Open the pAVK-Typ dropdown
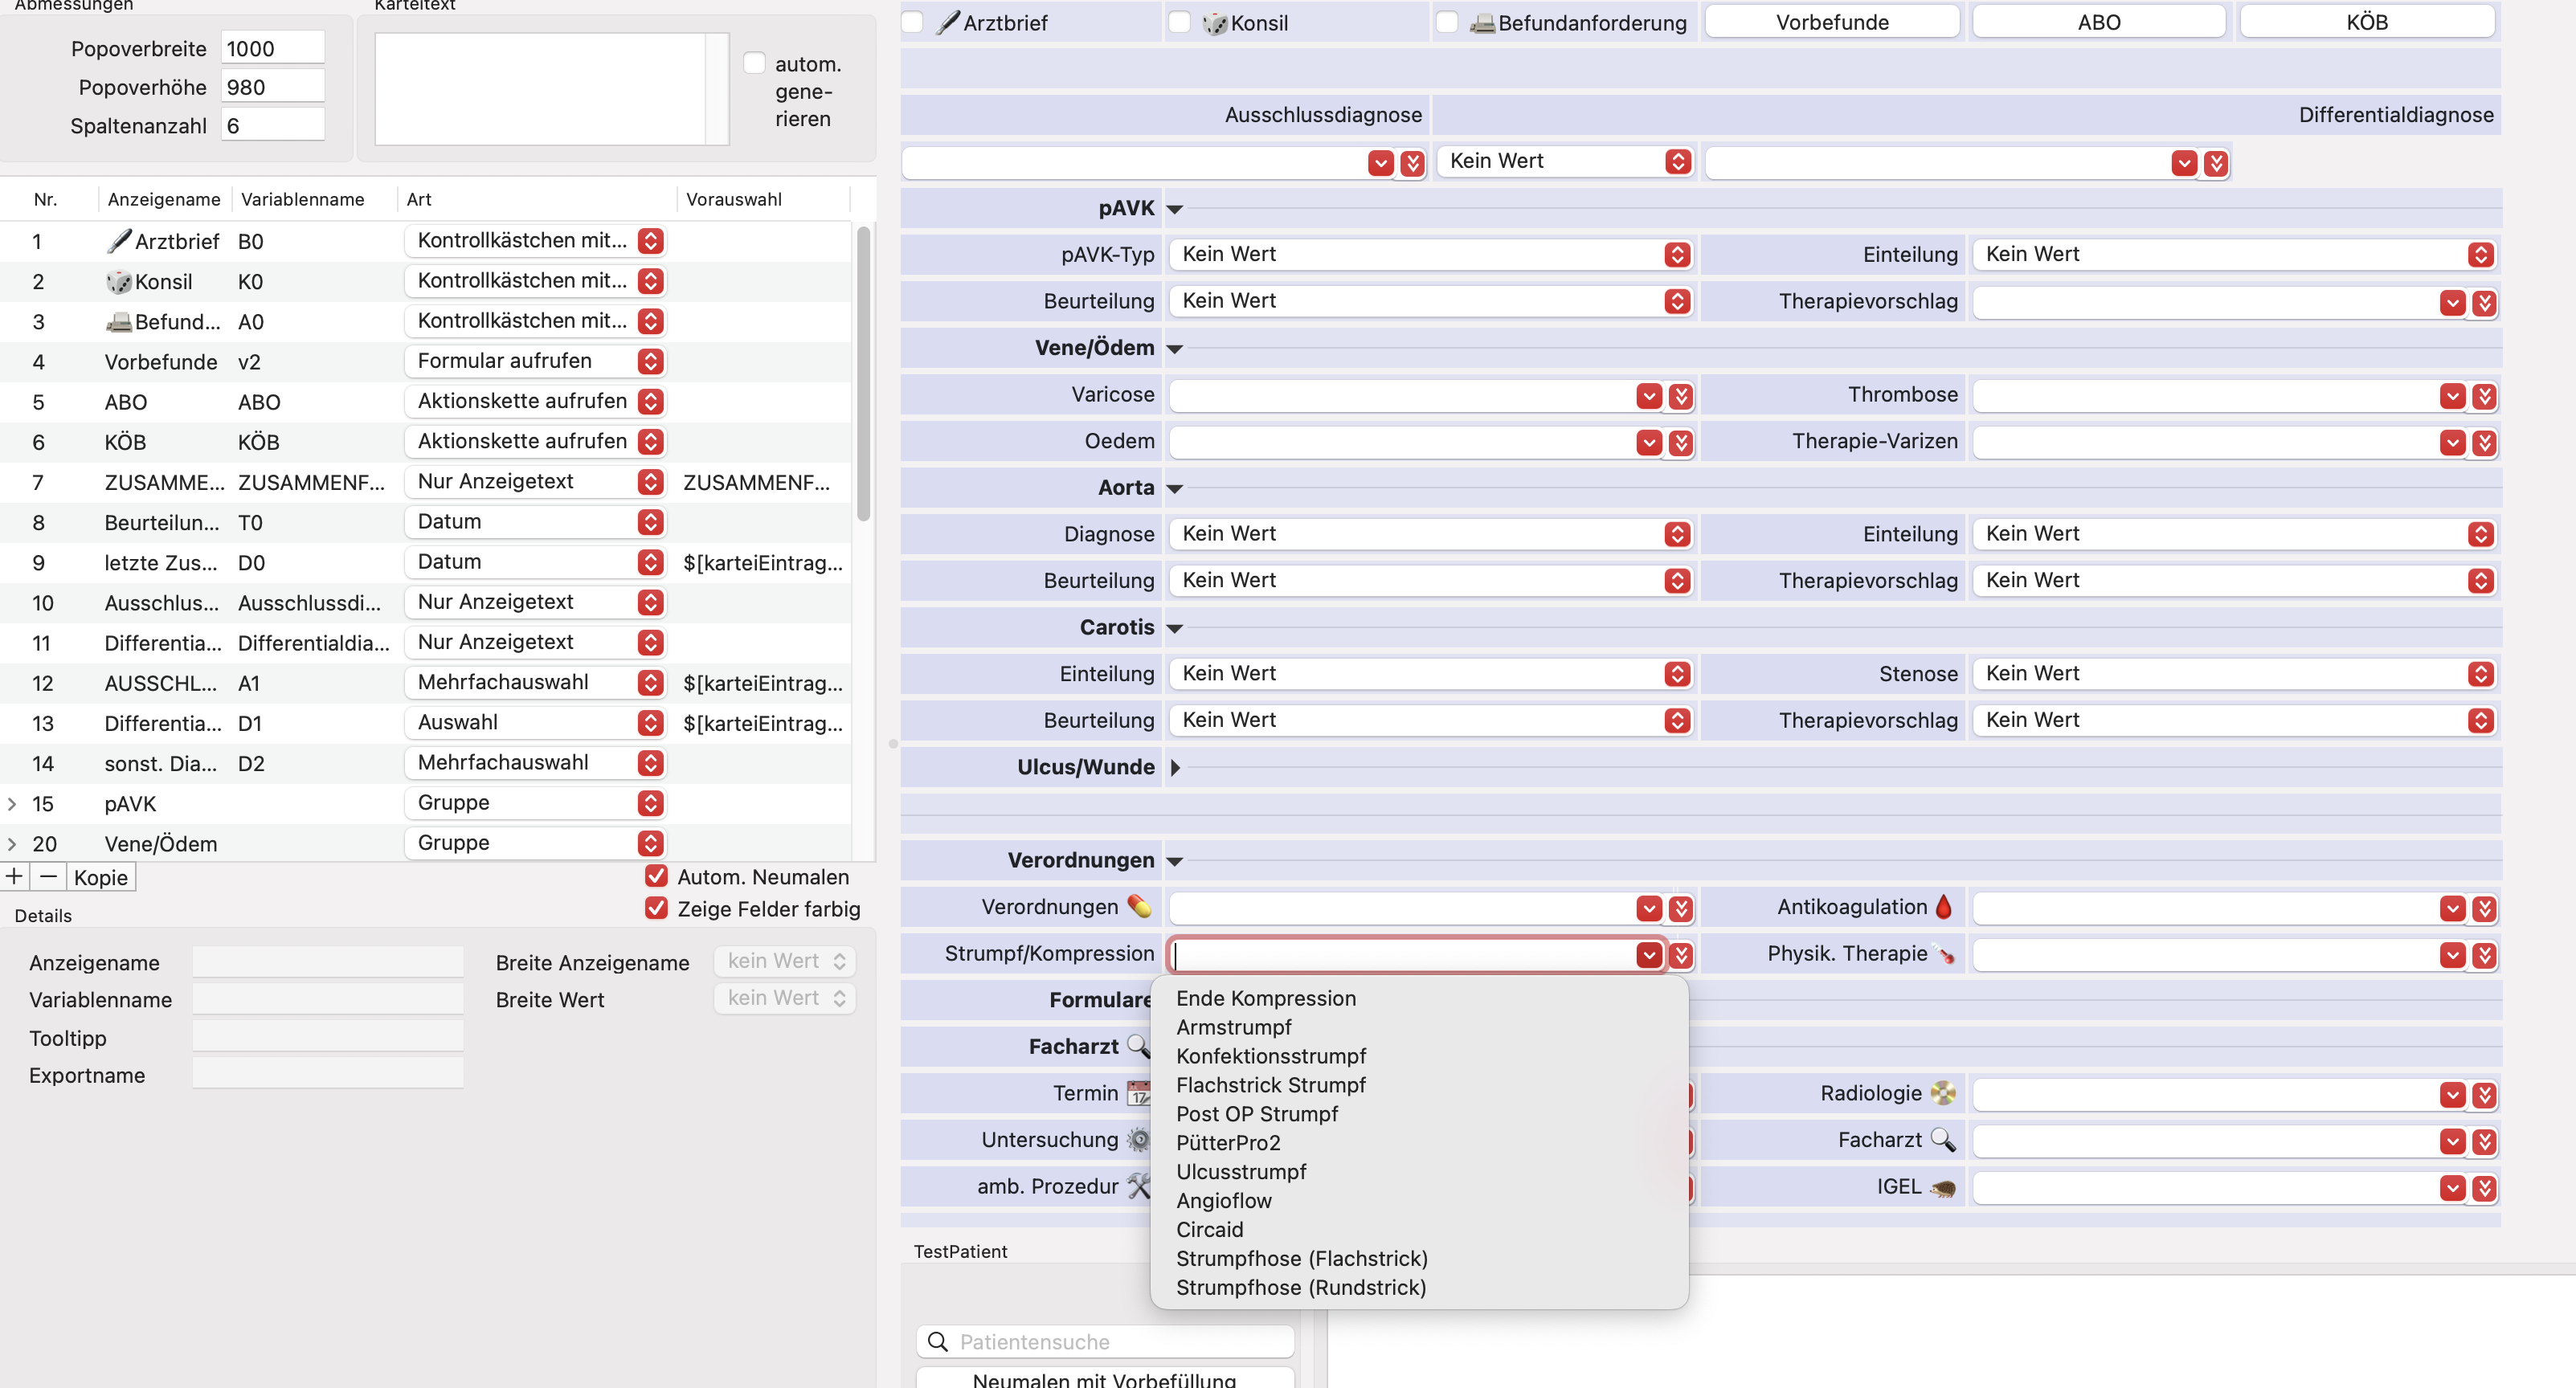This screenshot has width=2576, height=1388. click(x=1430, y=254)
